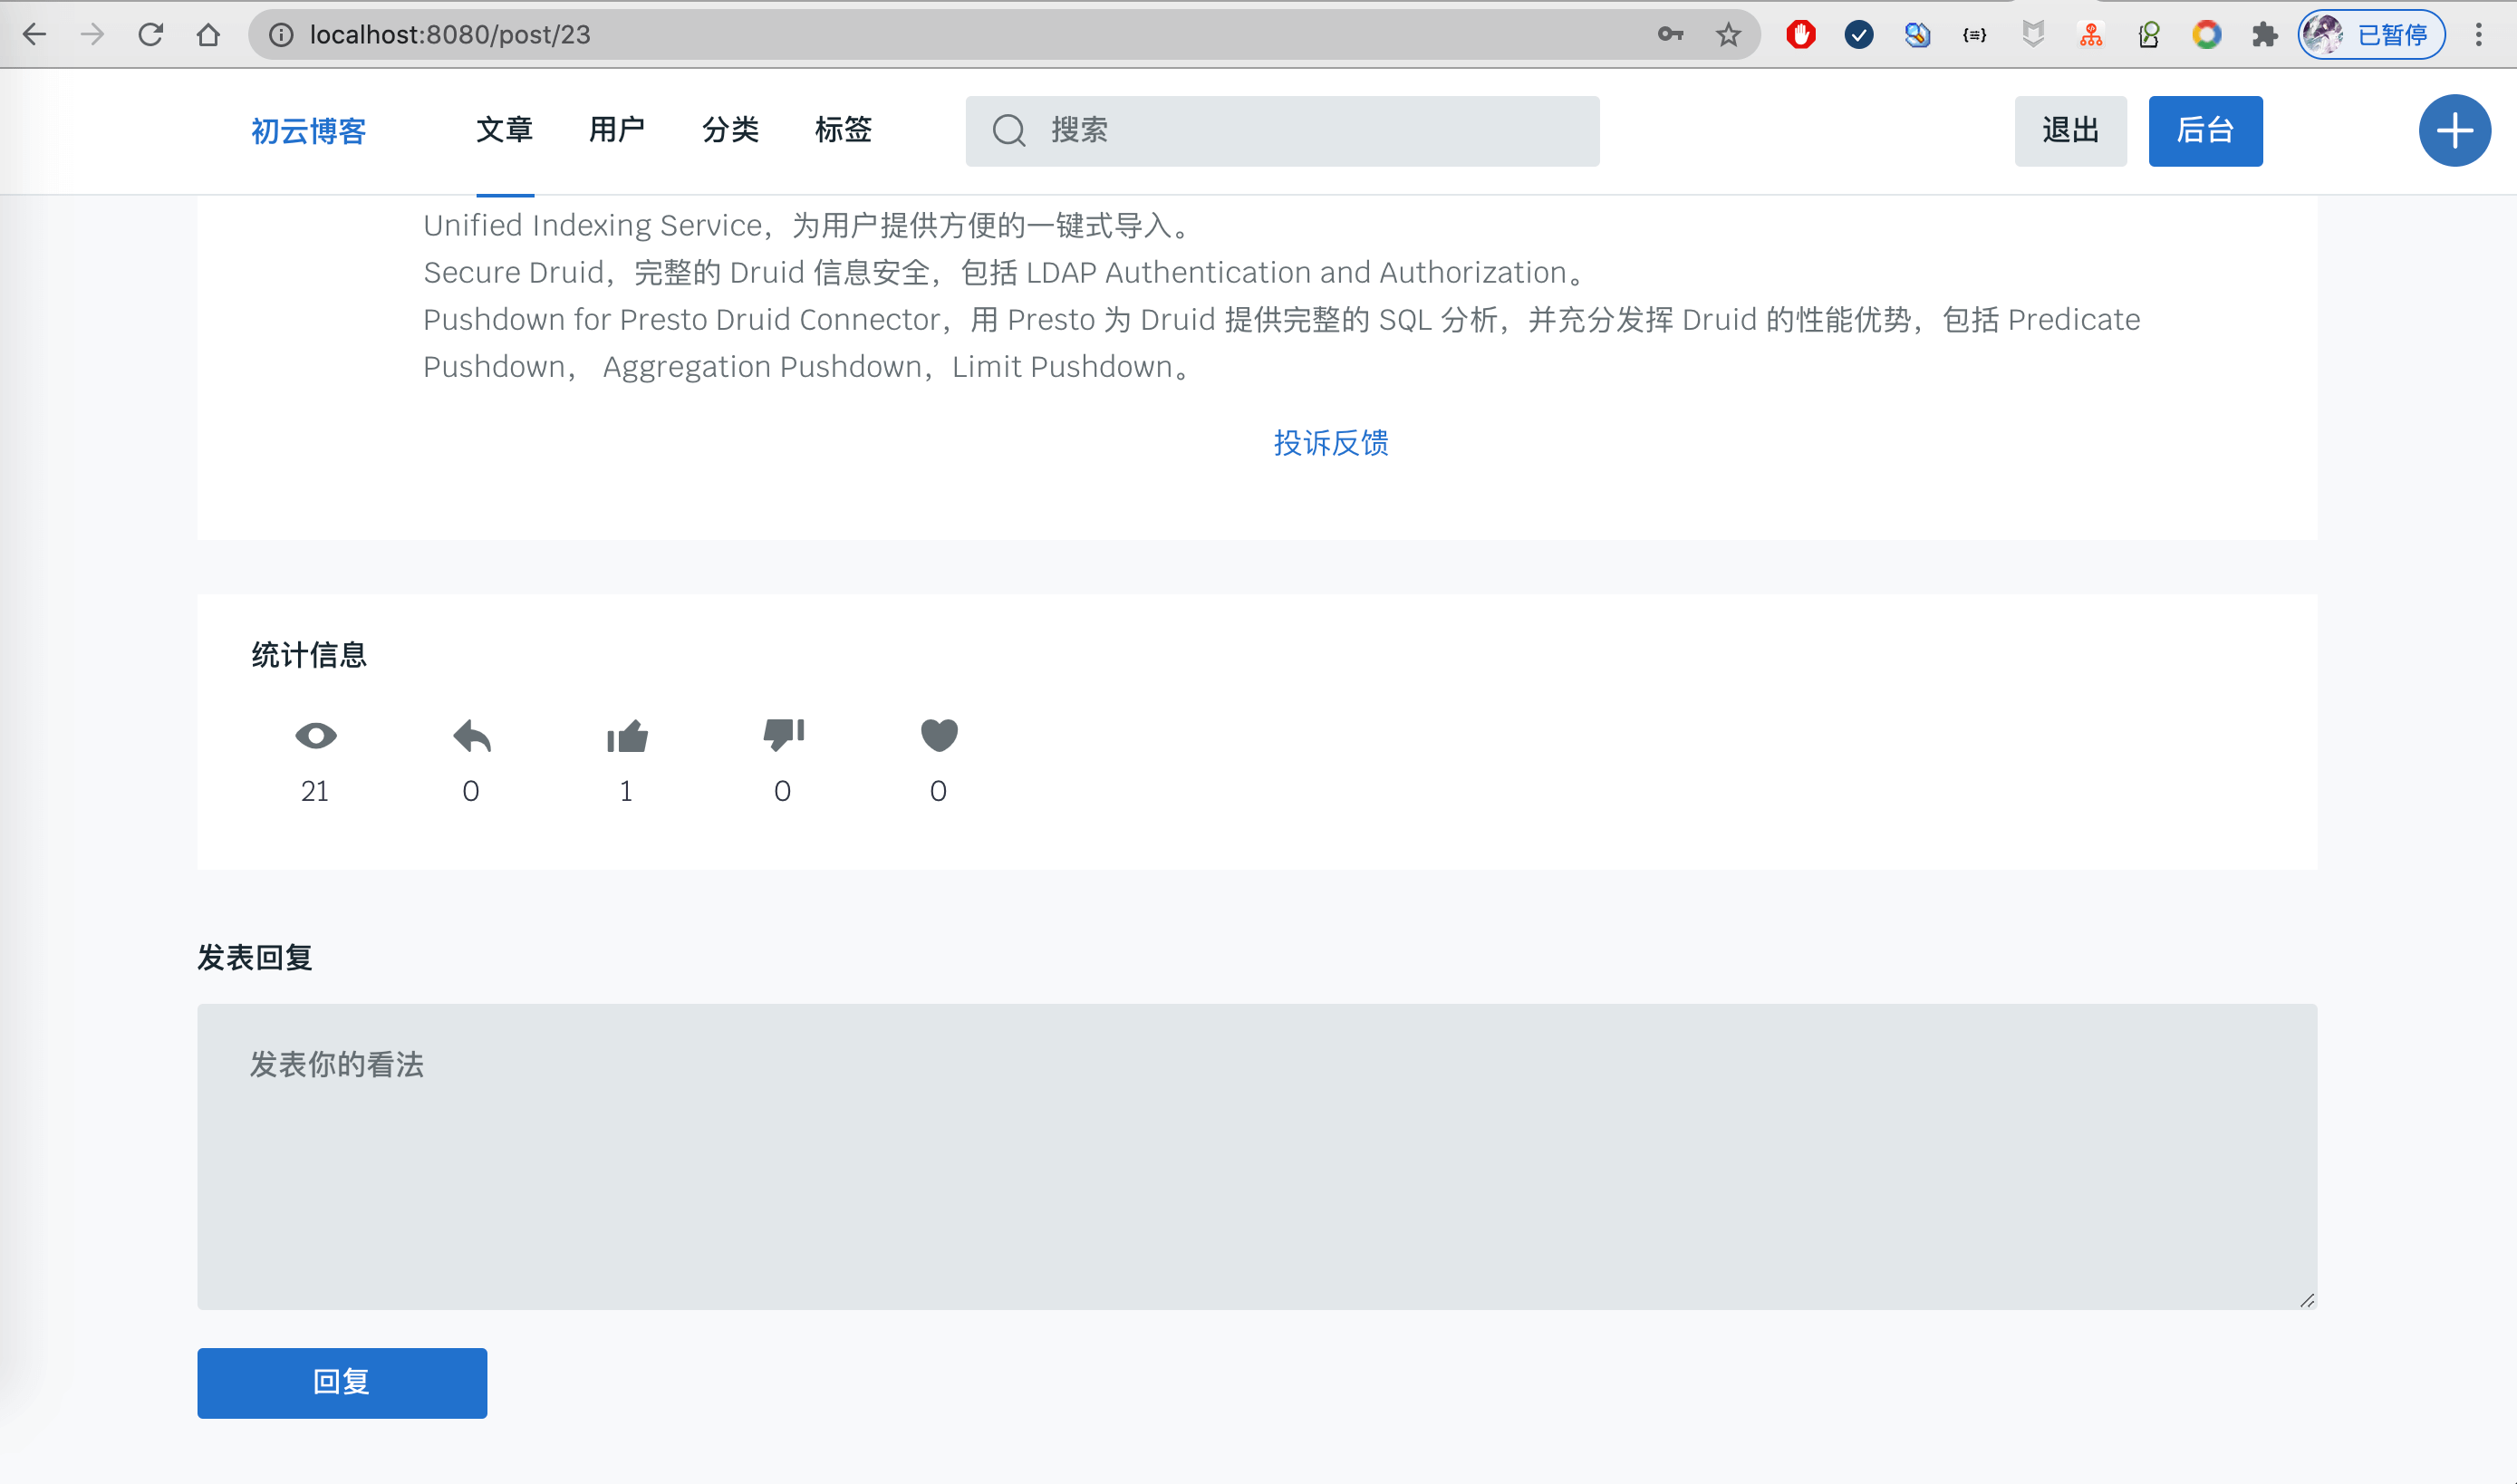Open Chrome three-dot menu
2517x1484 pixels.
tap(2478, 35)
